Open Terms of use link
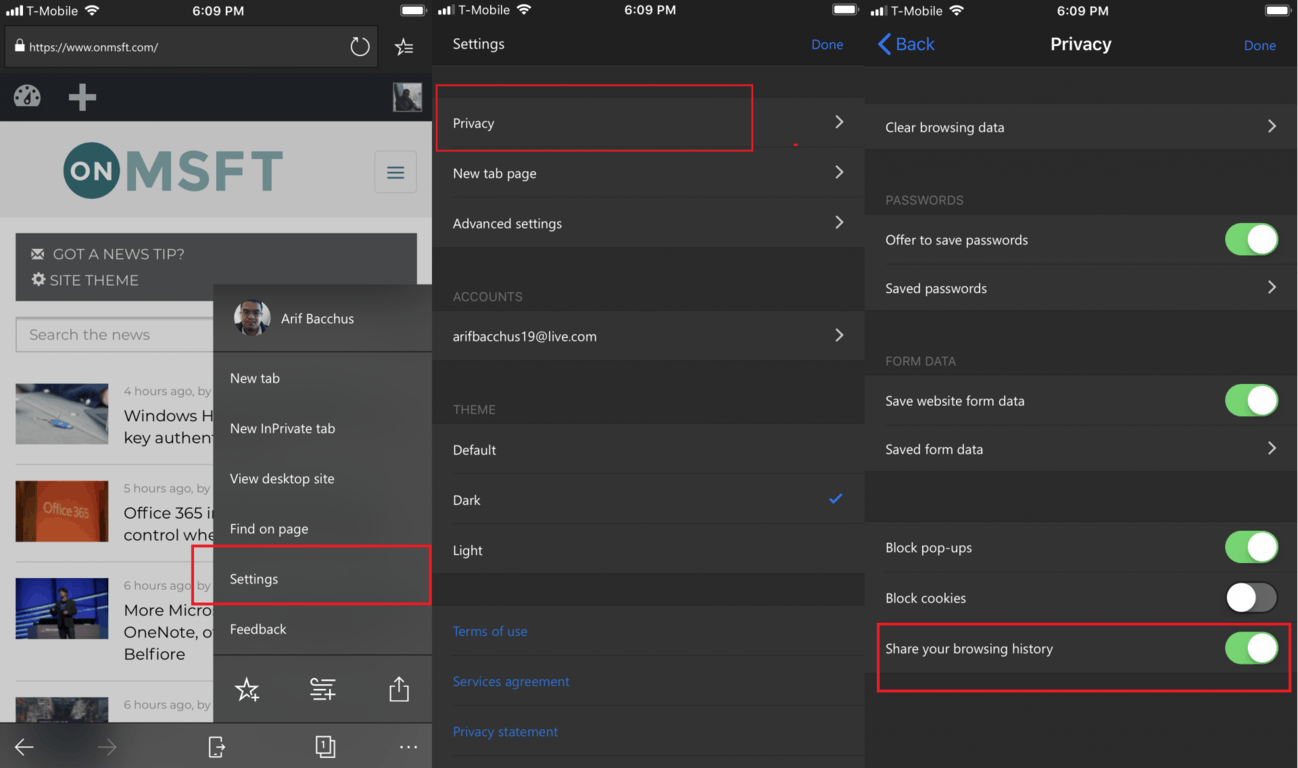The width and height of the screenshot is (1298, 768). (x=490, y=631)
